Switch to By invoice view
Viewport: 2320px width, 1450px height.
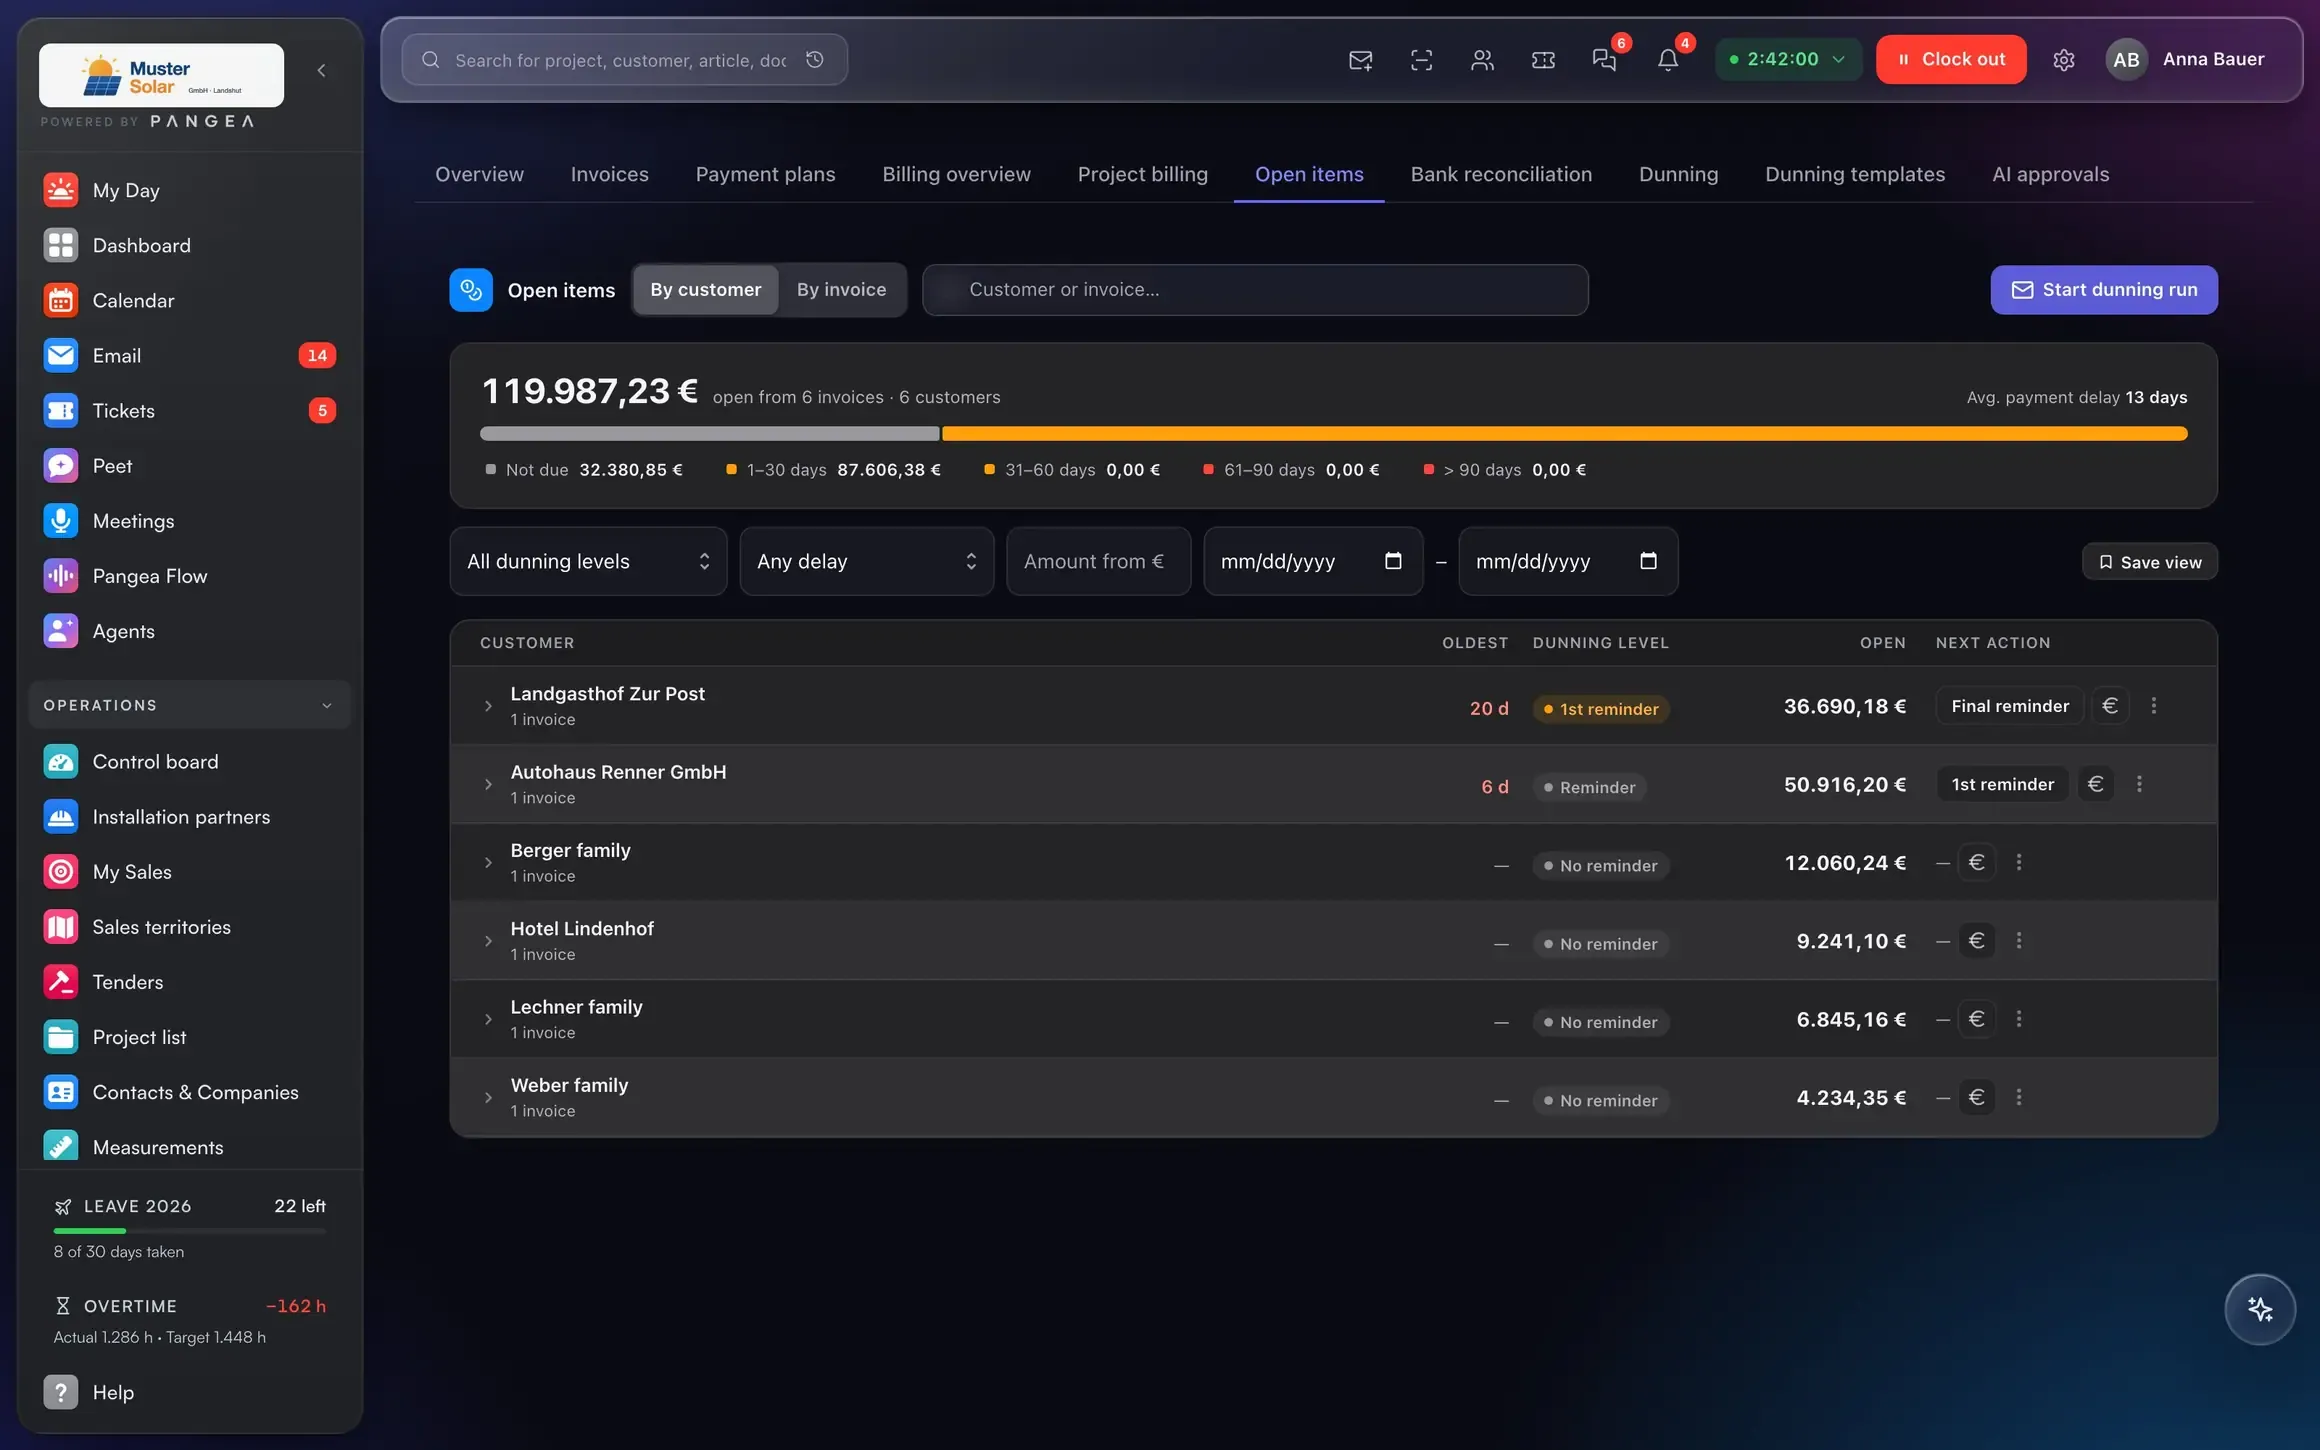pos(841,290)
